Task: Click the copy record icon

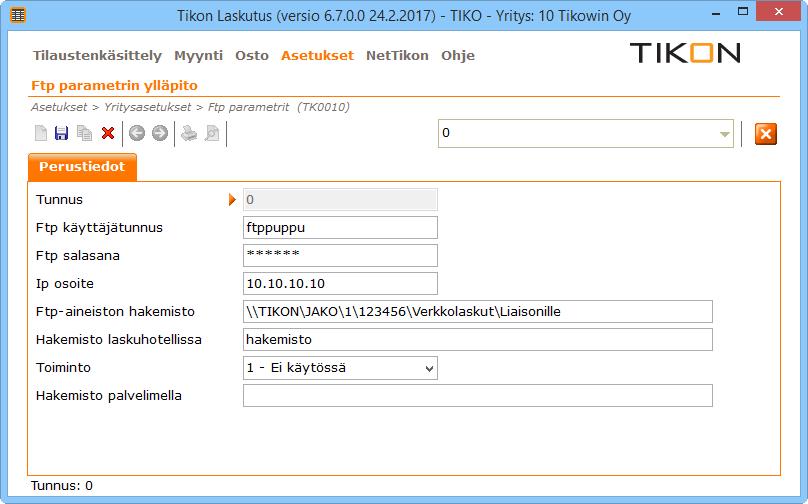Action: click(84, 133)
